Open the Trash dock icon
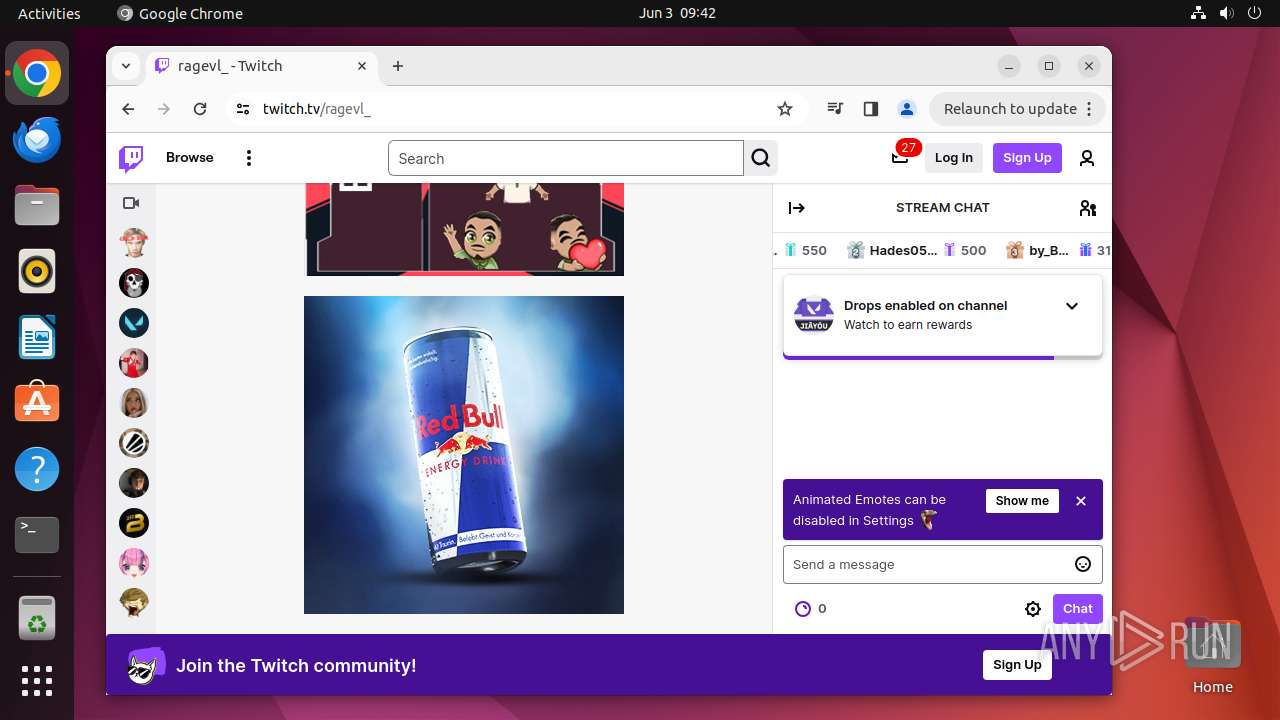1280x720 pixels. (37, 618)
